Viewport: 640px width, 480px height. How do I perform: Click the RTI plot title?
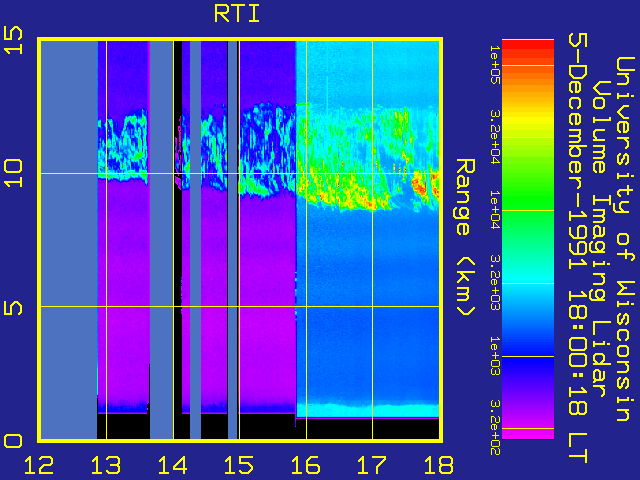[237, 14]
